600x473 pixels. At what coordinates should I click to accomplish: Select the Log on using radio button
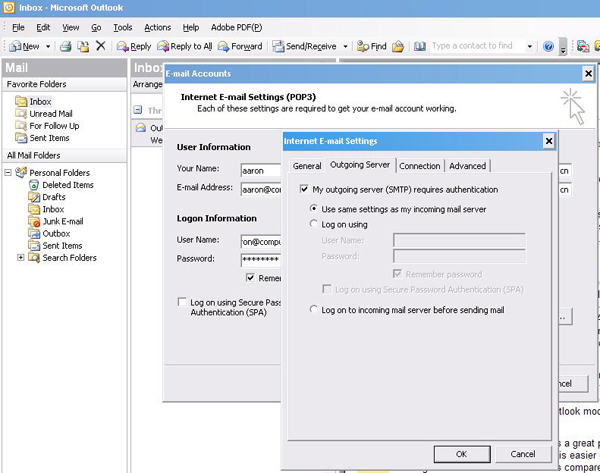click(x=313, y=223)
